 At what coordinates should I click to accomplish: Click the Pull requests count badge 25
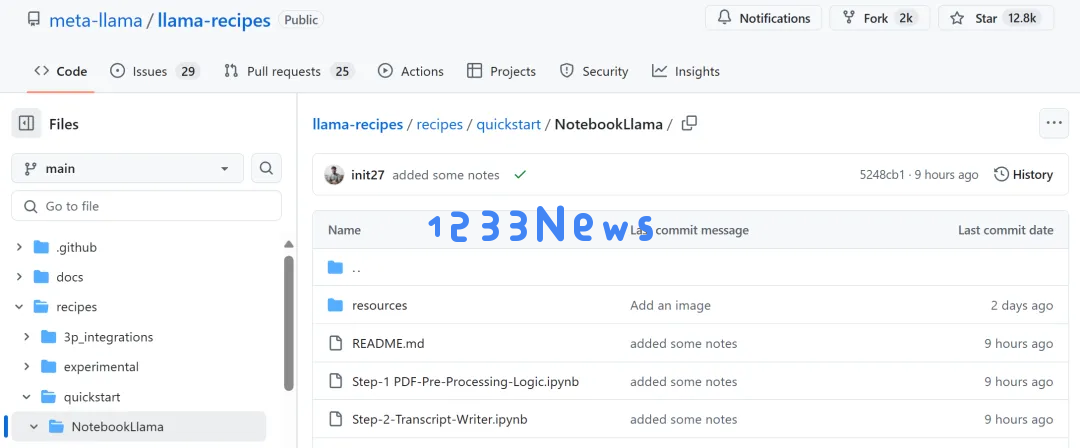click(x=342, y=71)
